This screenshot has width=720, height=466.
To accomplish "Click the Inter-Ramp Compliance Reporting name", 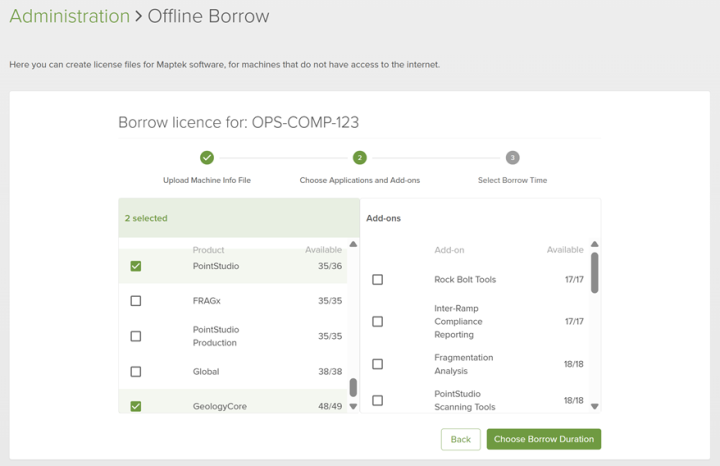I will pyautogui.click(x=458, y=321).
